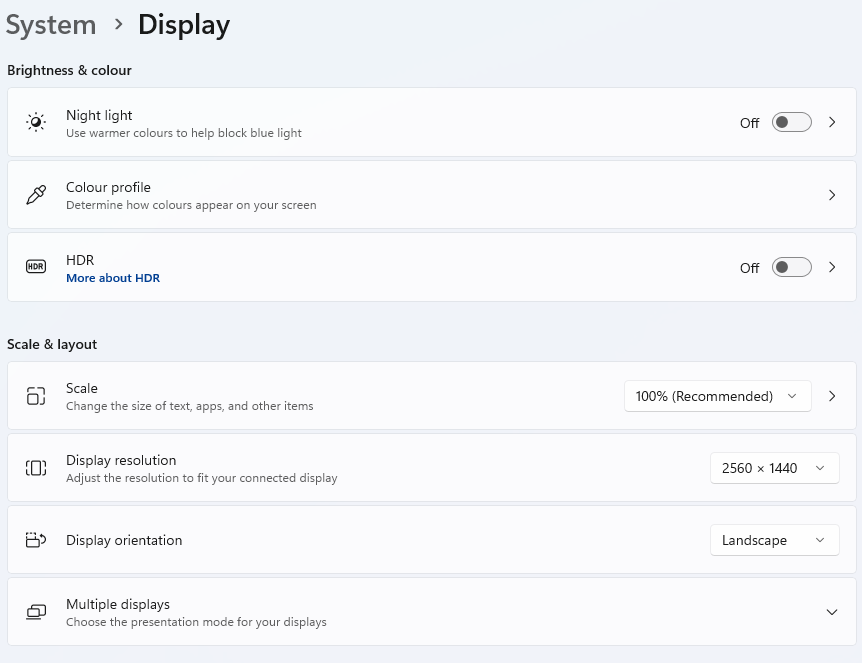Screen dimensions: 862x663
Task: Click the Display orientation icon
Action: (x=36, y=540)
